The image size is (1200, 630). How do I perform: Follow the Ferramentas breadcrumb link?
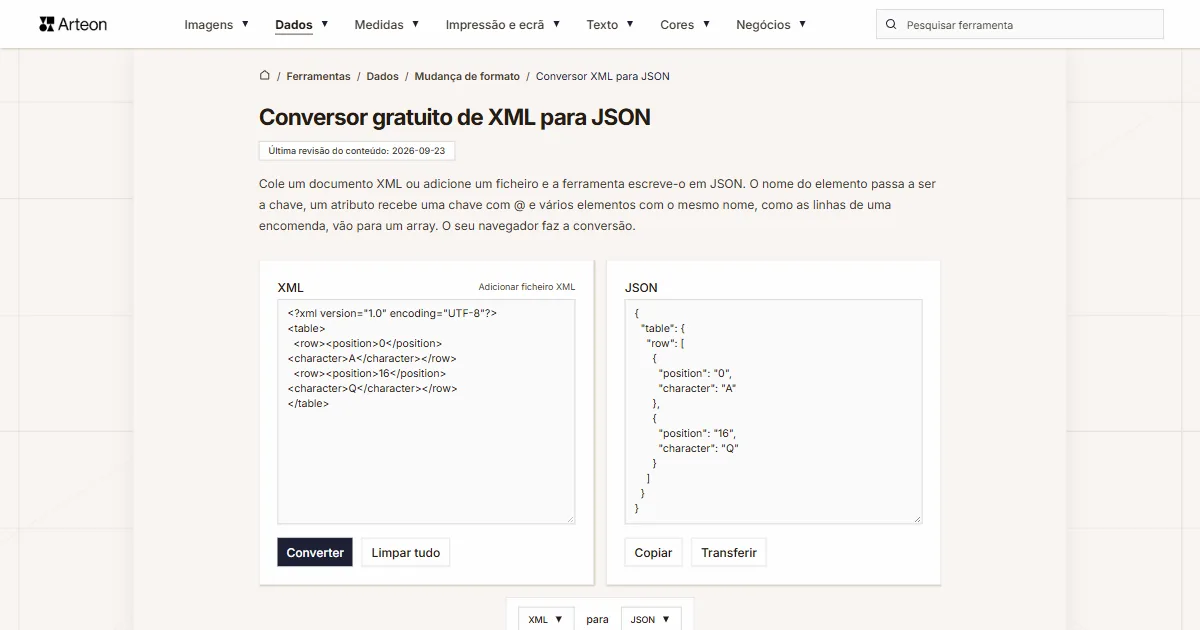point(318,76)
